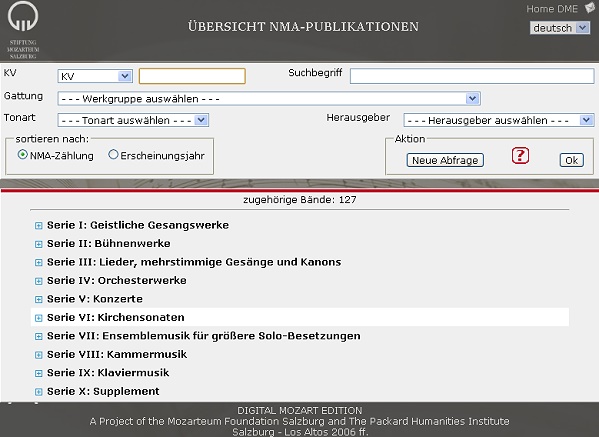Open Serie VIII: Kammermusik title
Screen dimensions: 599x437
coord(117,354)
